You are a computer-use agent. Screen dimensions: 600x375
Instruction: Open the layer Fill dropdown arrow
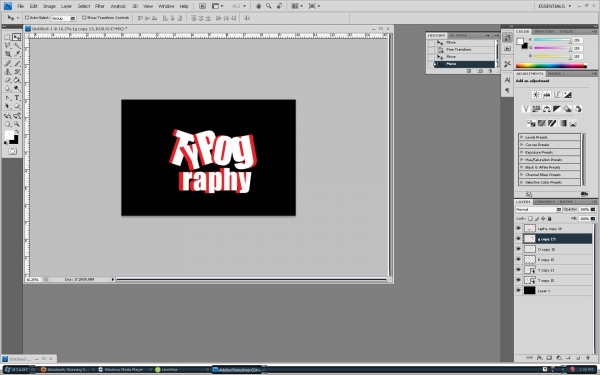pos(593,218)
